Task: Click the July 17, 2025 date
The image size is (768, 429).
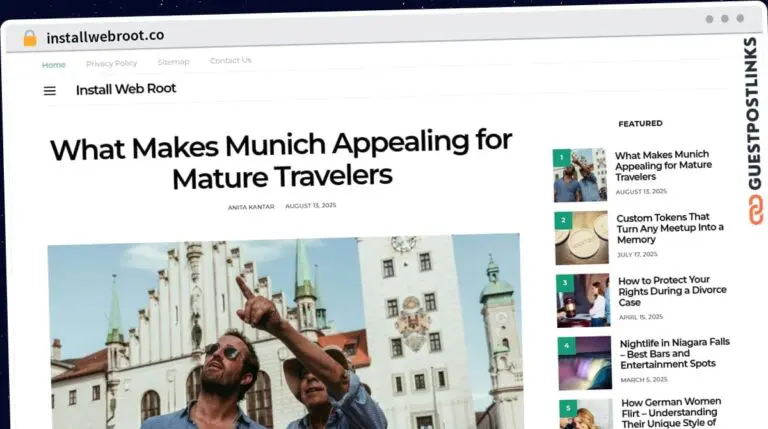Action: point(637,255)
